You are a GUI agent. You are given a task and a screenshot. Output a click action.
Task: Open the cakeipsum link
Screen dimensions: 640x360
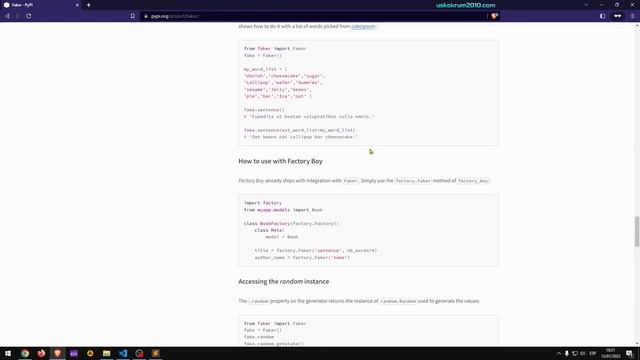363,26
